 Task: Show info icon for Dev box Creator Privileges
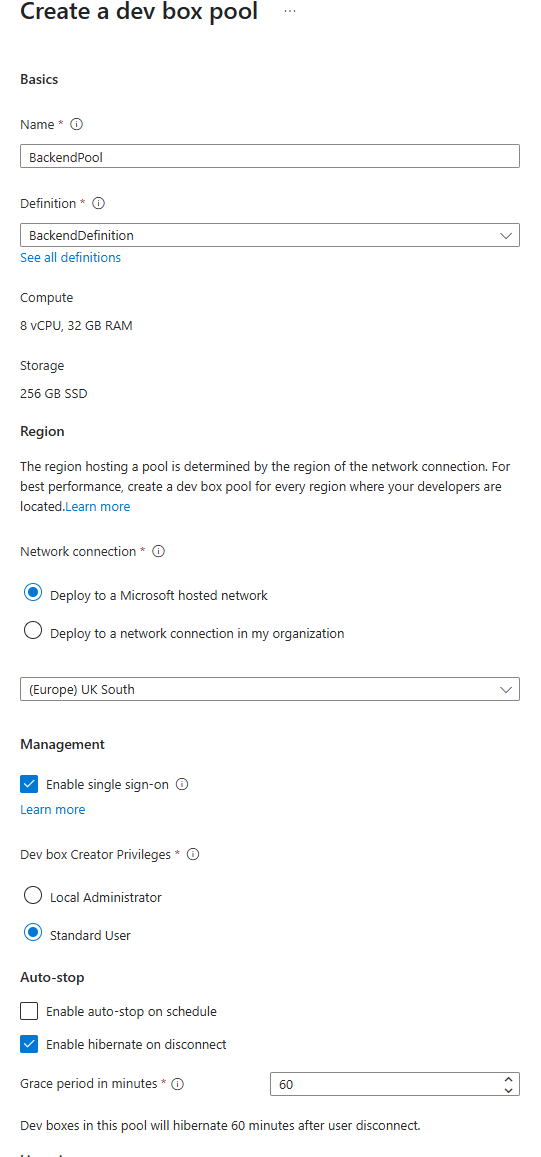pyautogui.click(x=193, y=854)
